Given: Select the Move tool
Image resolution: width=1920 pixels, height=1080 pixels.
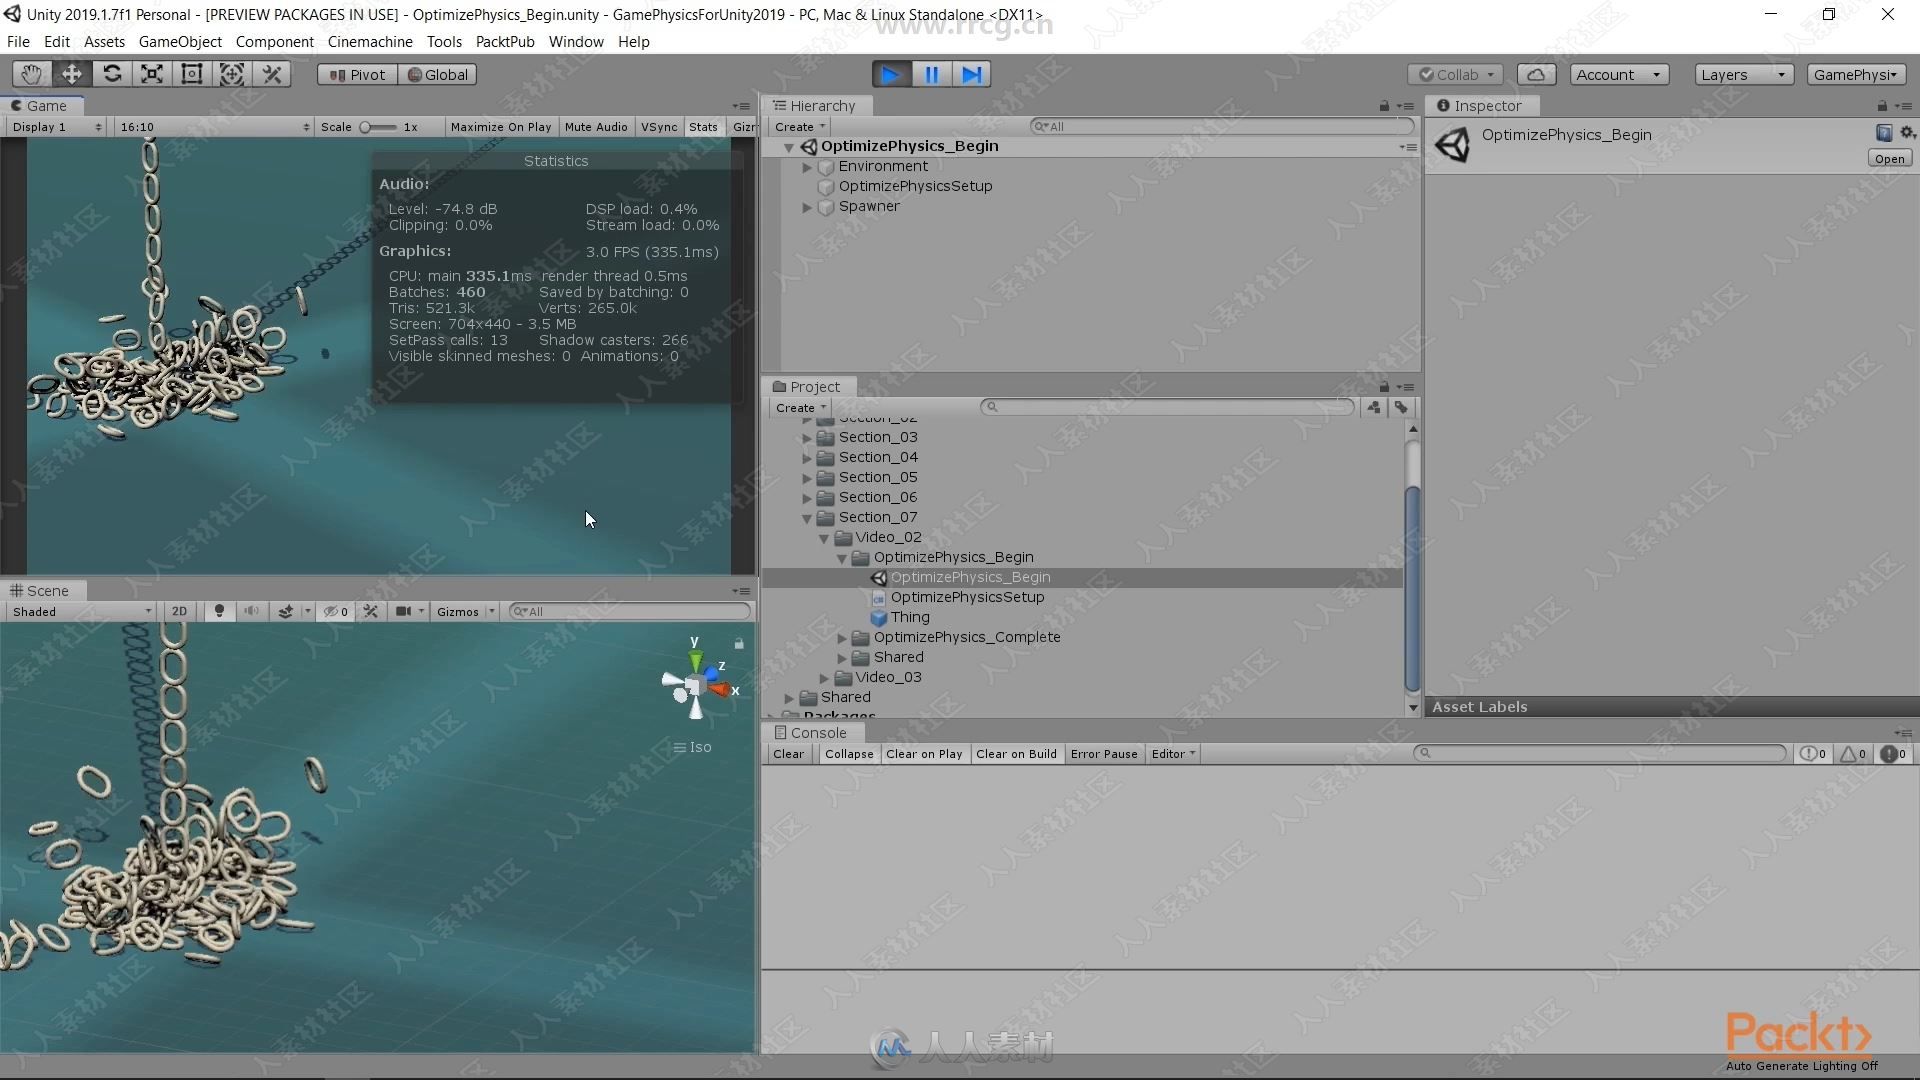Looking at the screenshot, I should point(72,74).
